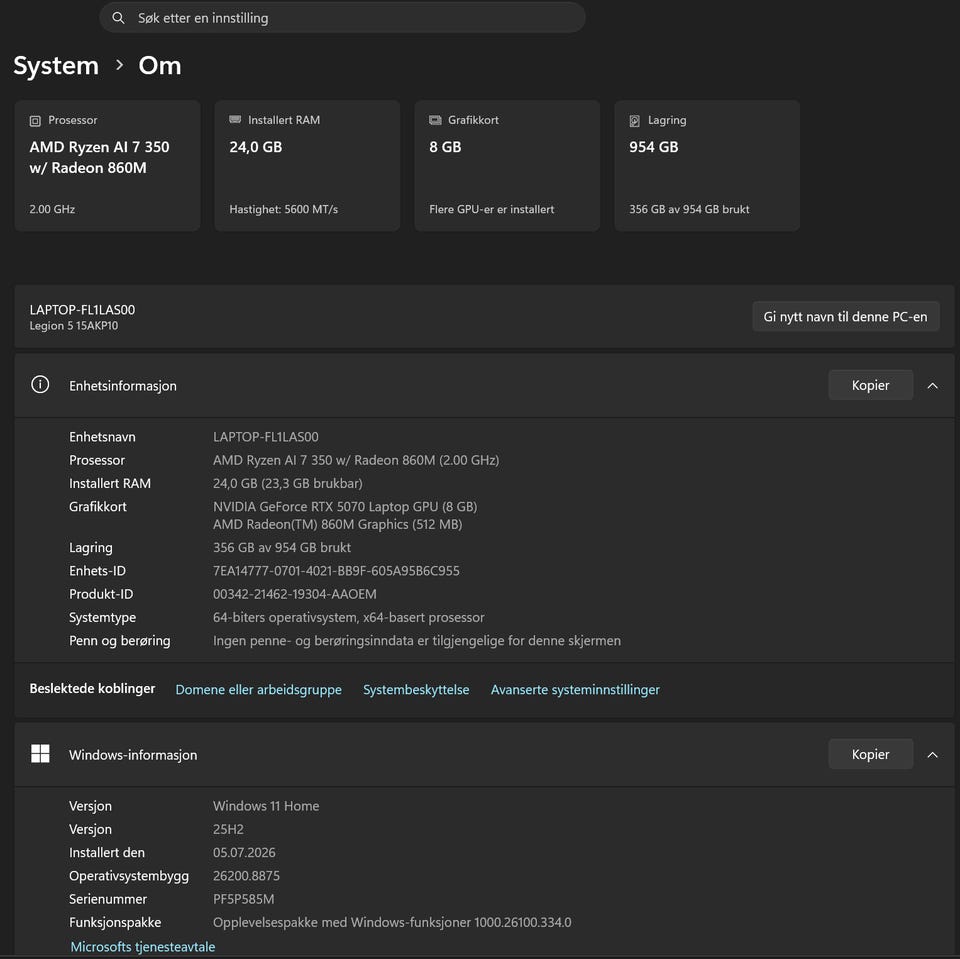Click Enhets-ID value '7EA14777-0701-4021-BB9F-605A95B6C955'

coord(336,571)
